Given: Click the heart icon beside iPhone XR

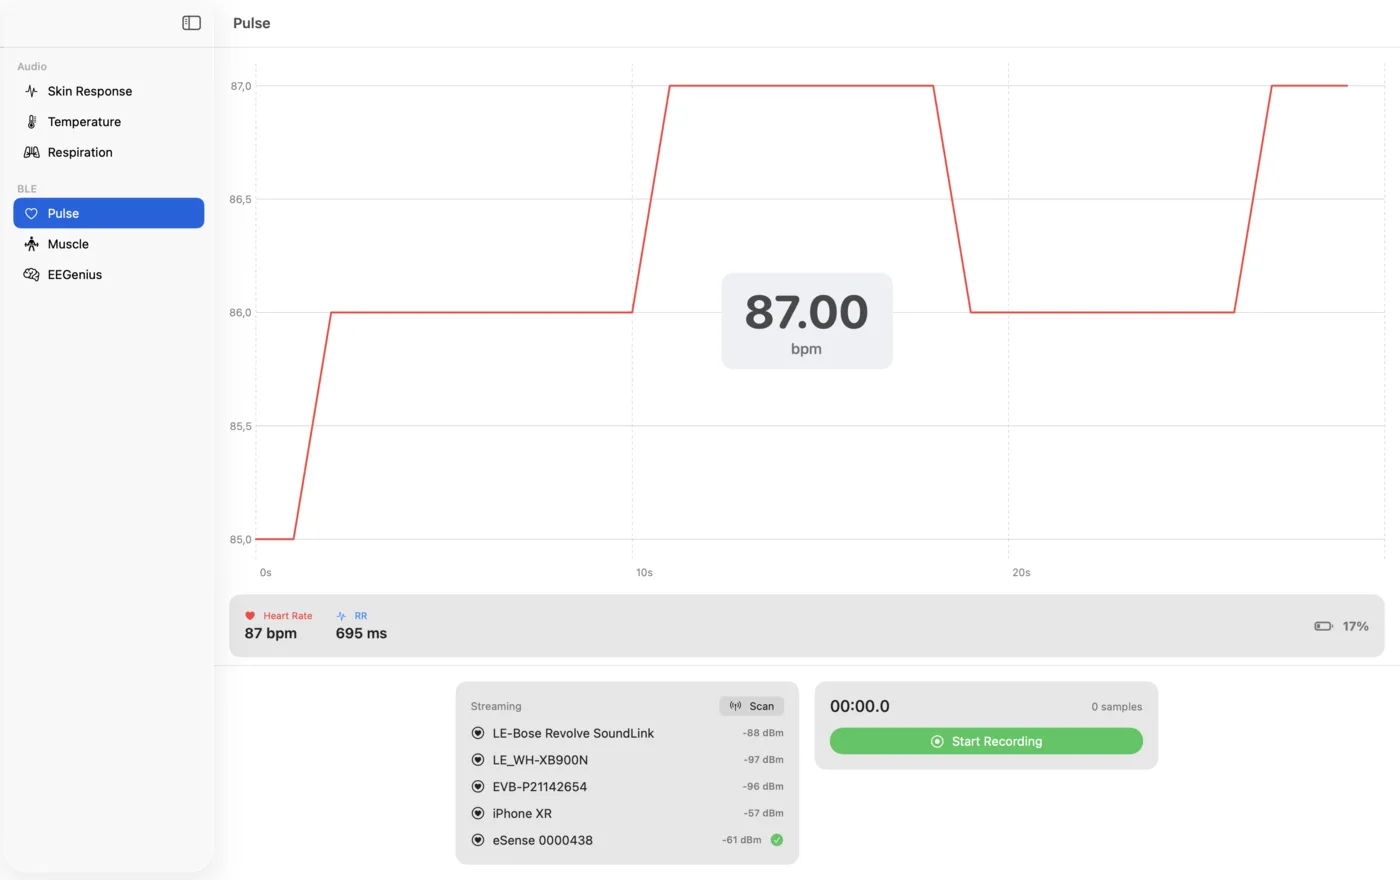Looking at the screenshot, I should click(x=478, y=813).
